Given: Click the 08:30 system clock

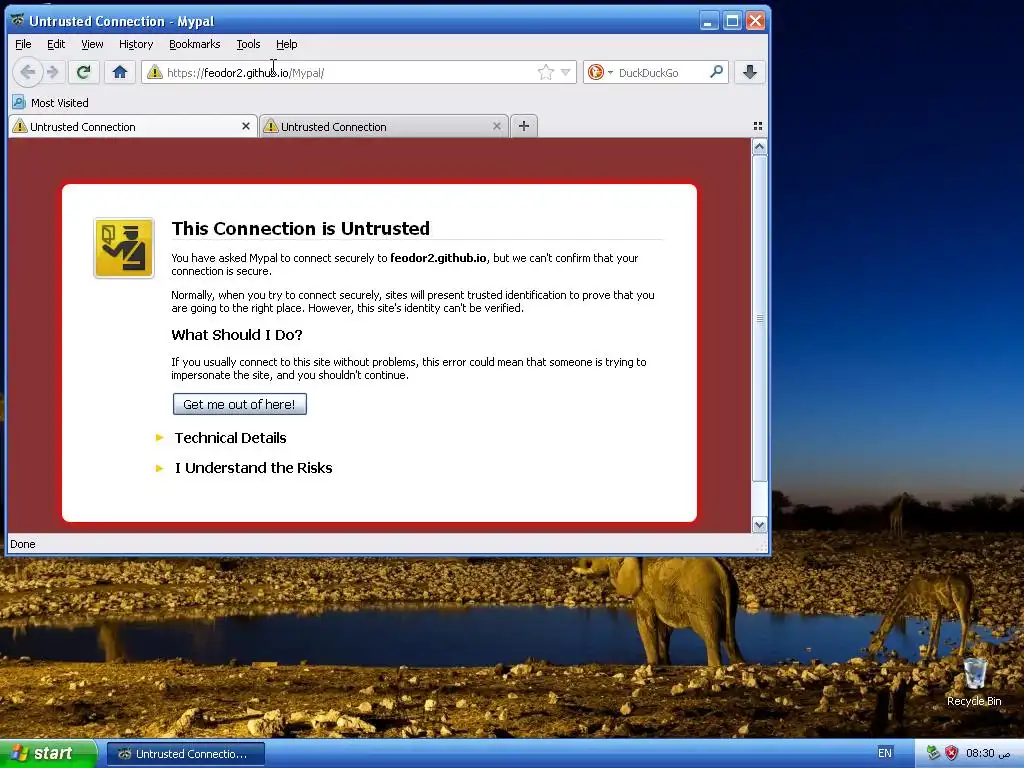Looking at the screenshot, I should 988,753.
